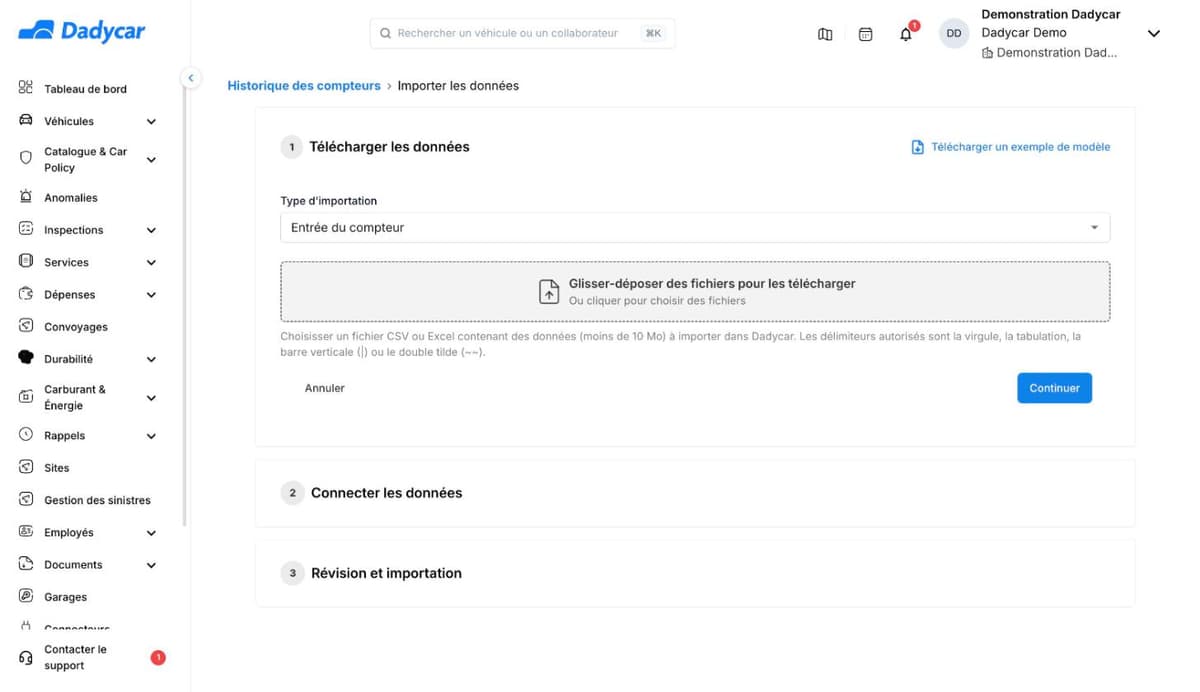Expand the Véhicules submenu chevron

[151, 122]
